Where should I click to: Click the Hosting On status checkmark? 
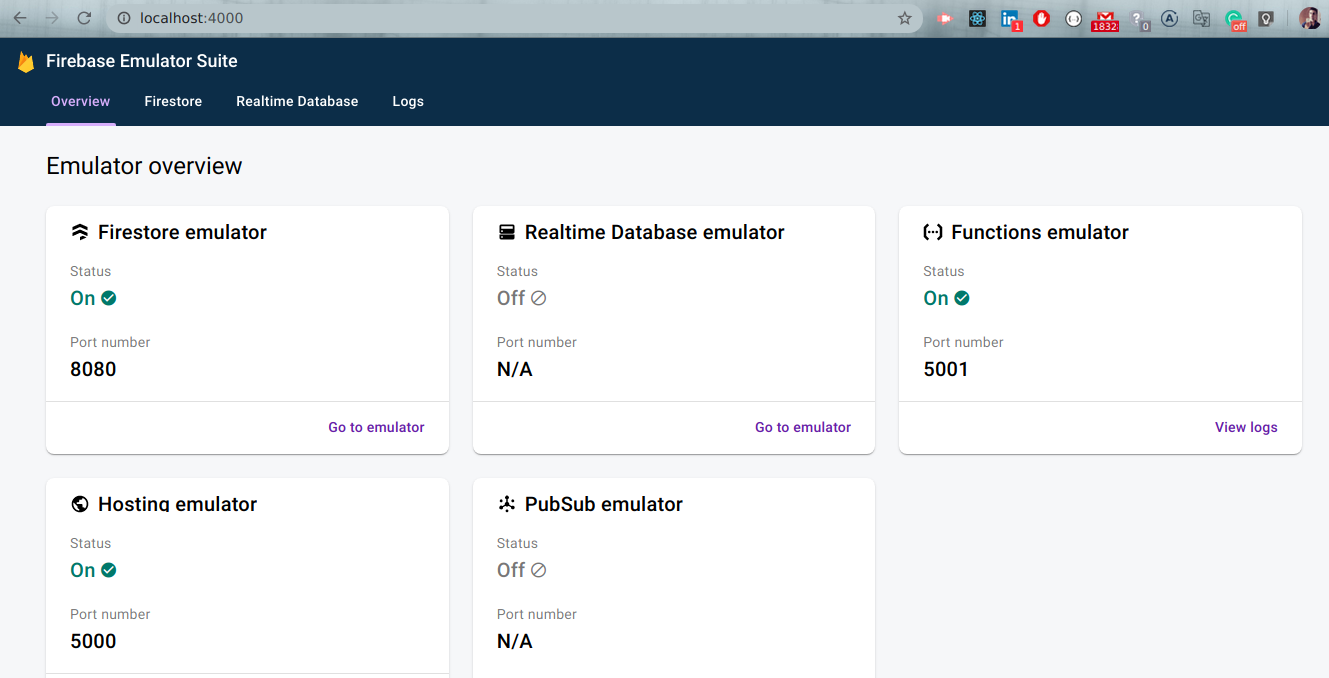click(x=109, y=570)
